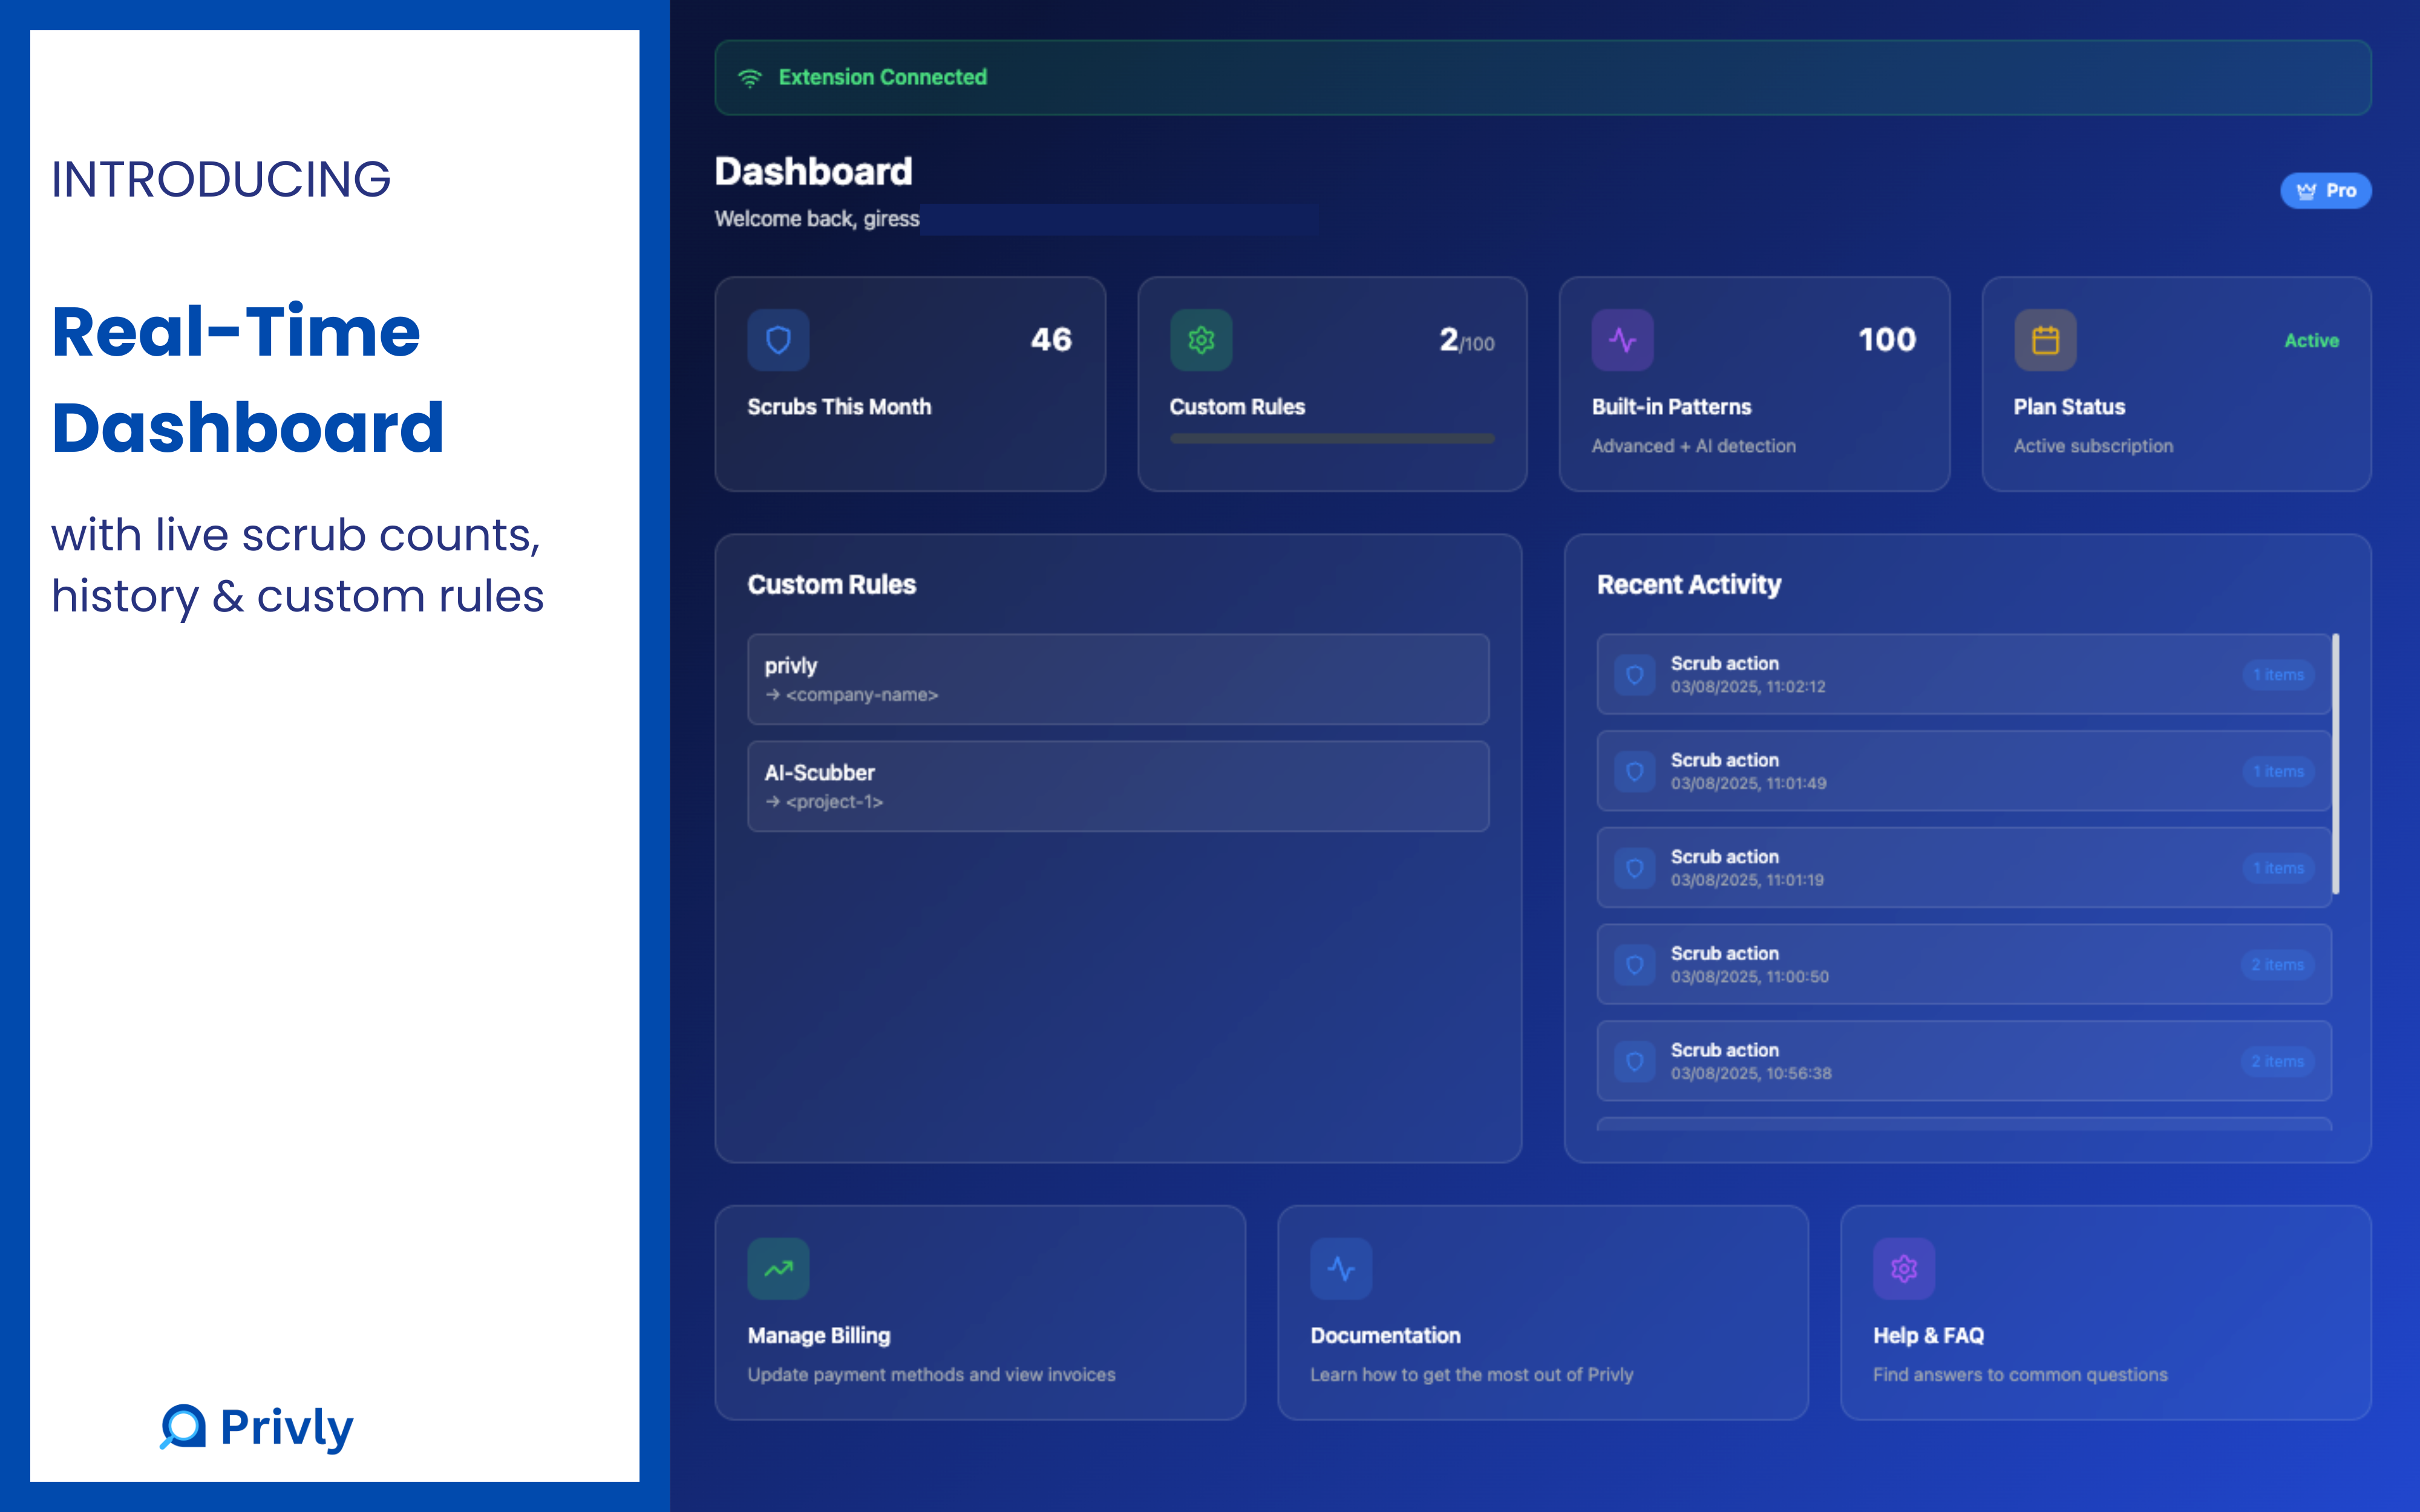The height and width of the screenshot is (1512, 2420).
Task: Click the Built-in Patterns value 100
Action: point(1887,340)
